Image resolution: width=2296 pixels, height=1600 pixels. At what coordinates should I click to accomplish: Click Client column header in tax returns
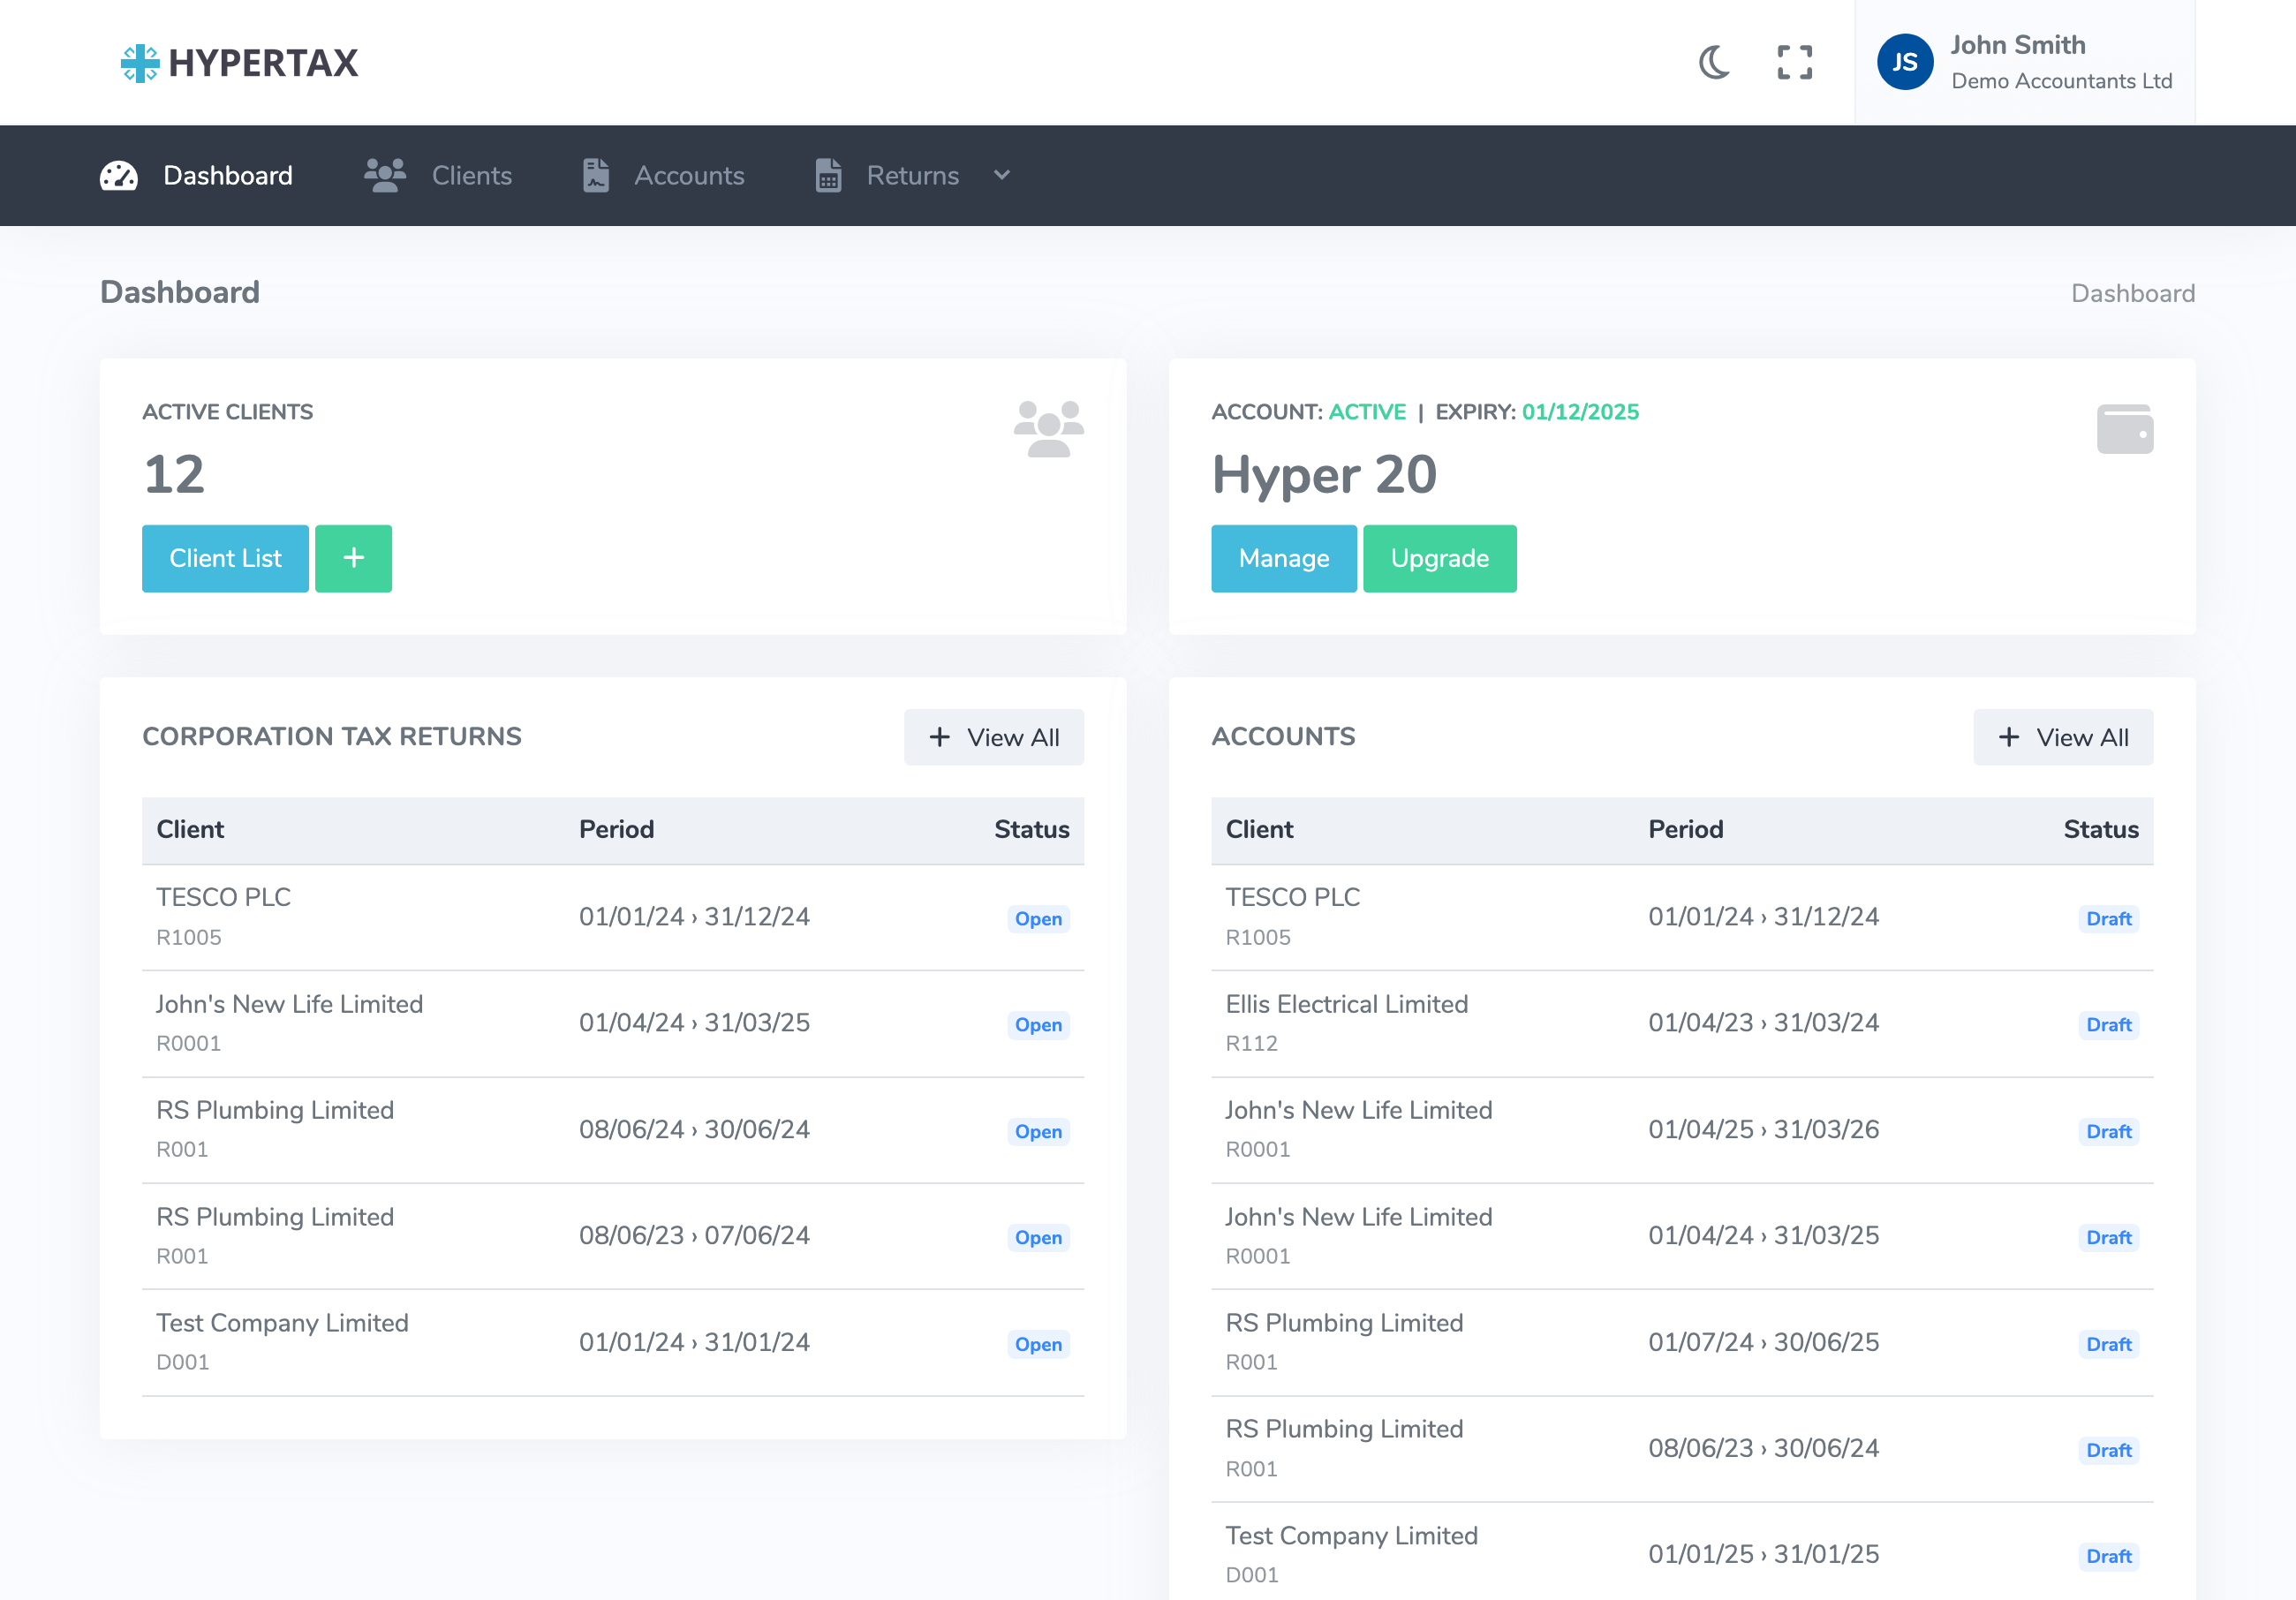click(190, 829)
